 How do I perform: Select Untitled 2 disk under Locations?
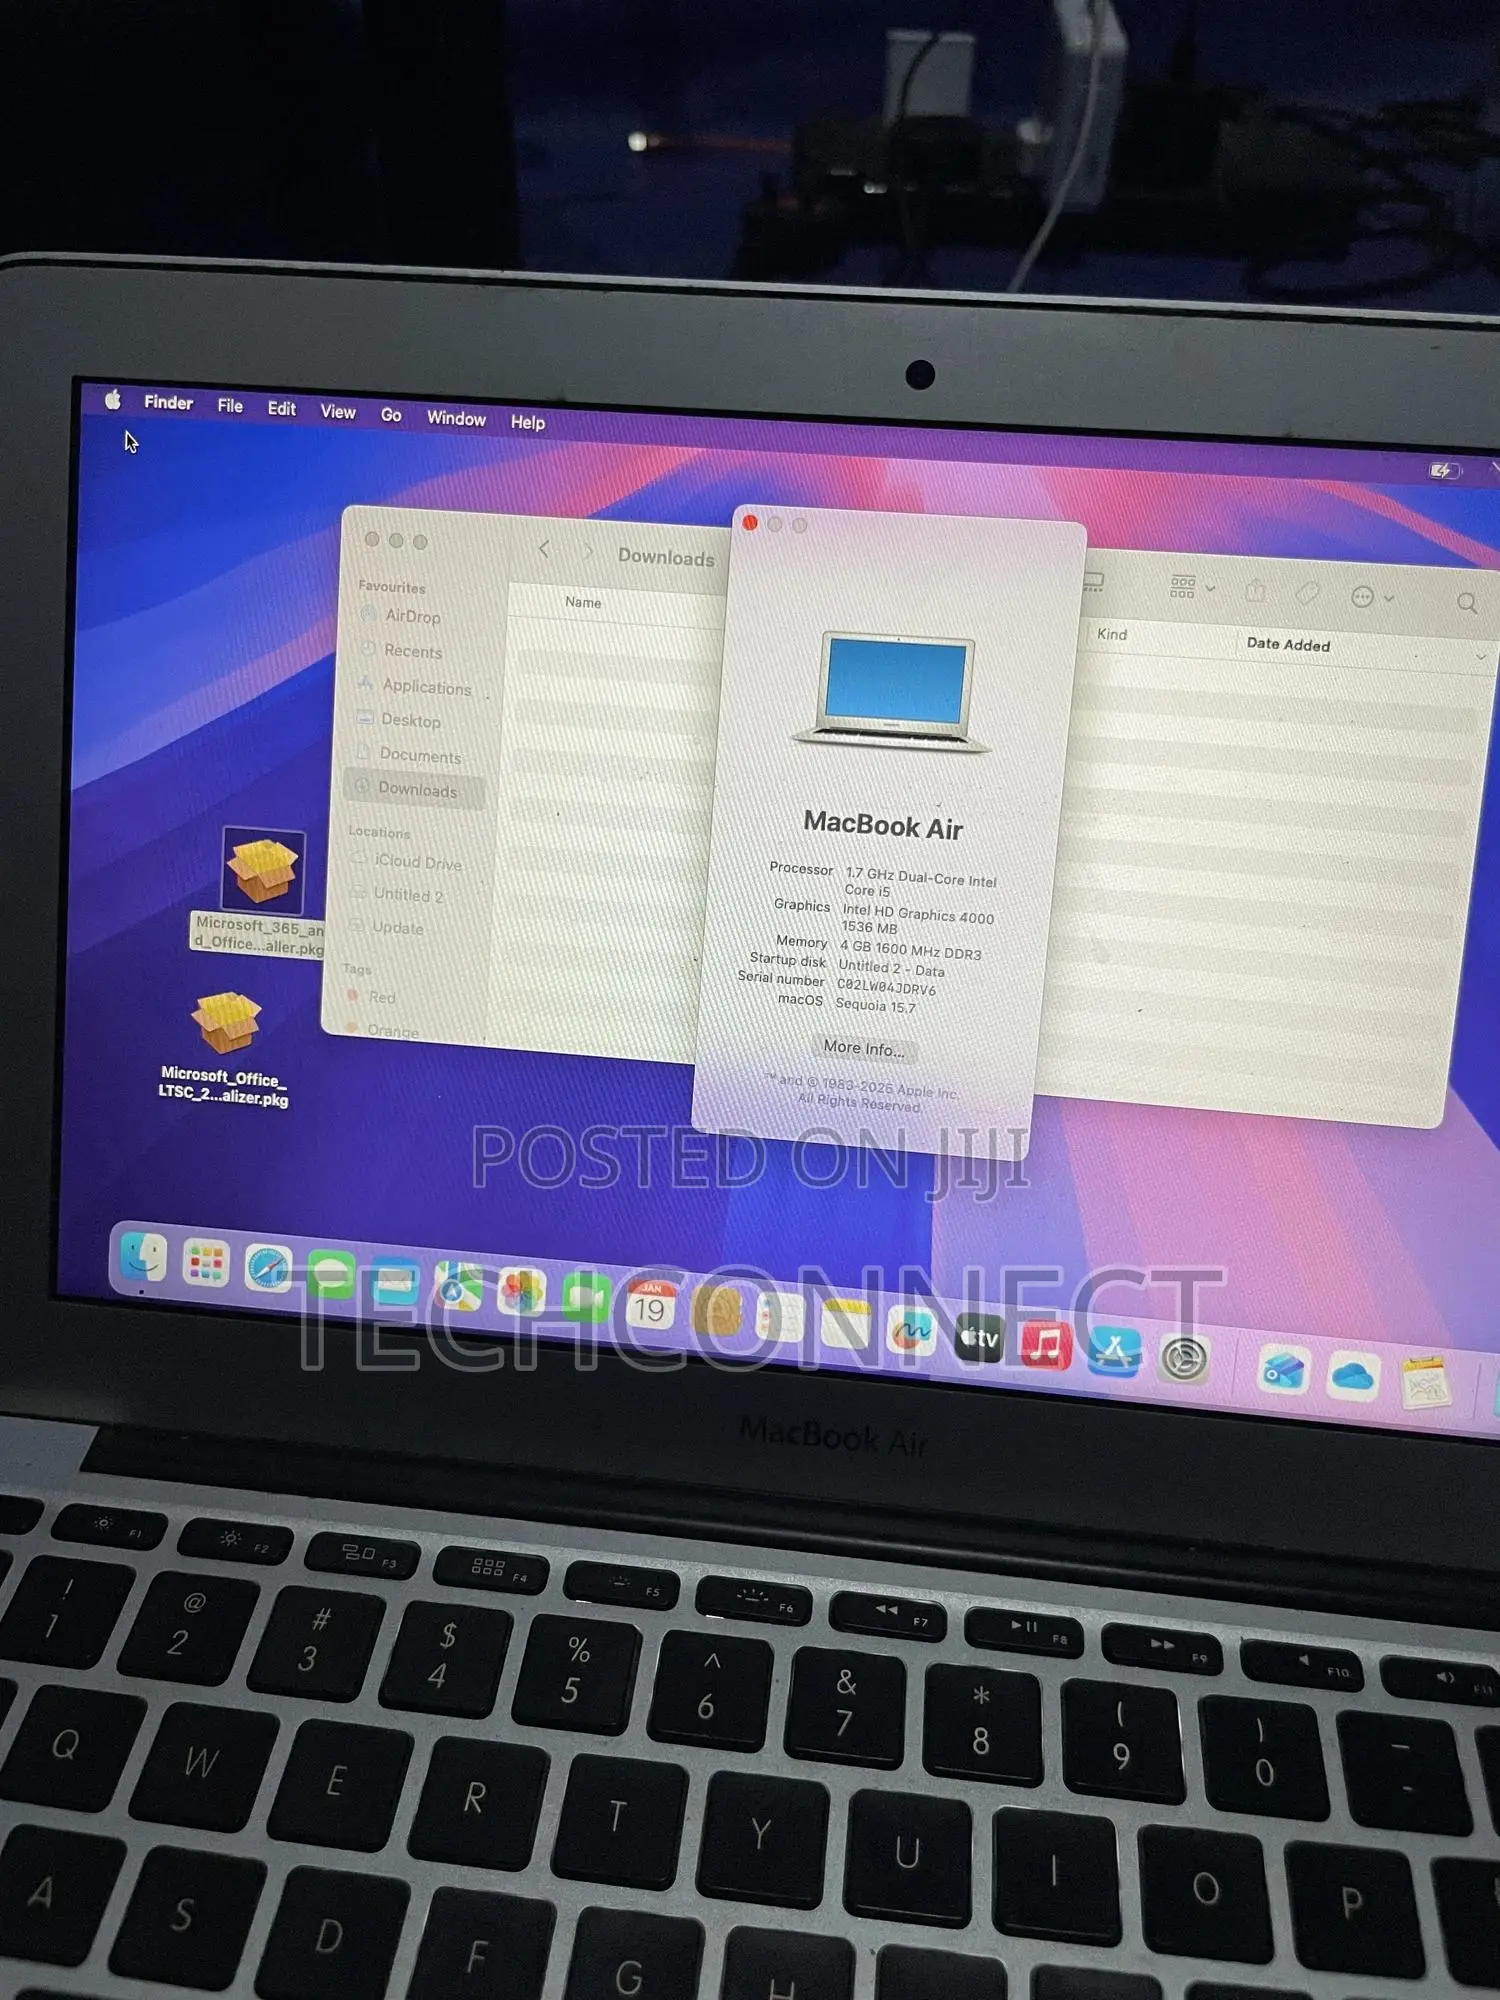[x=408, y=895]
